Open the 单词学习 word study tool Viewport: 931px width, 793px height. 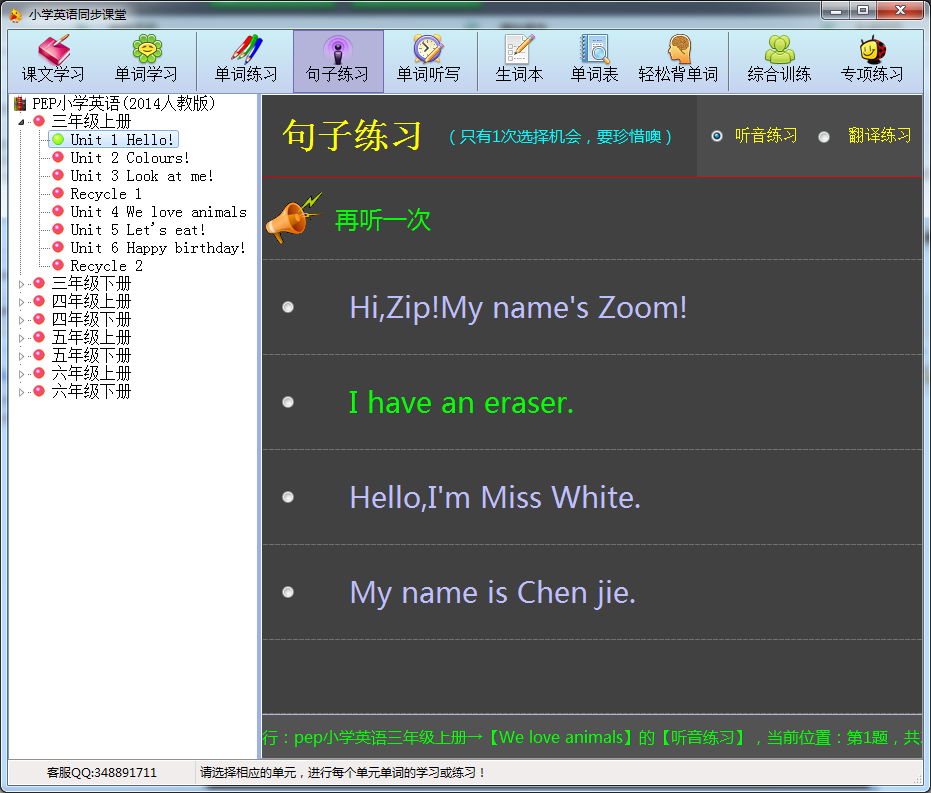(x=146, y=60)
